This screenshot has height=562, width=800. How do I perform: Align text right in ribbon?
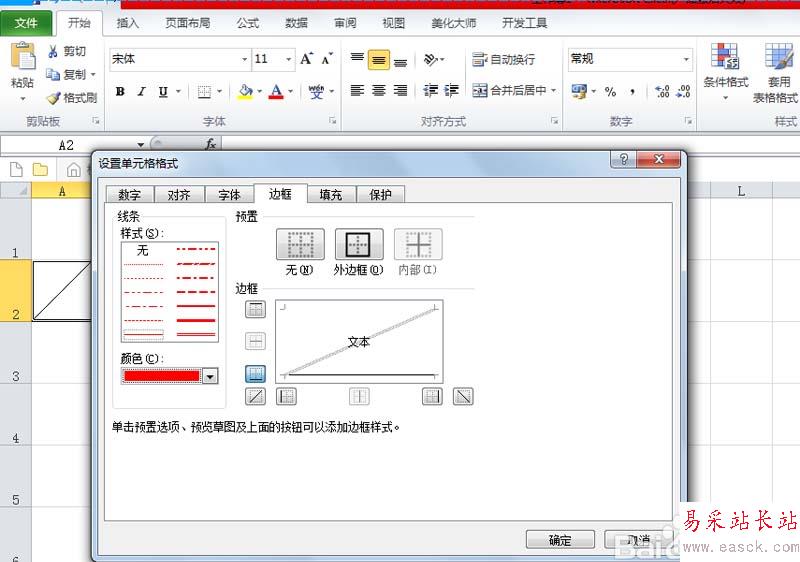[x=401, y=91]
